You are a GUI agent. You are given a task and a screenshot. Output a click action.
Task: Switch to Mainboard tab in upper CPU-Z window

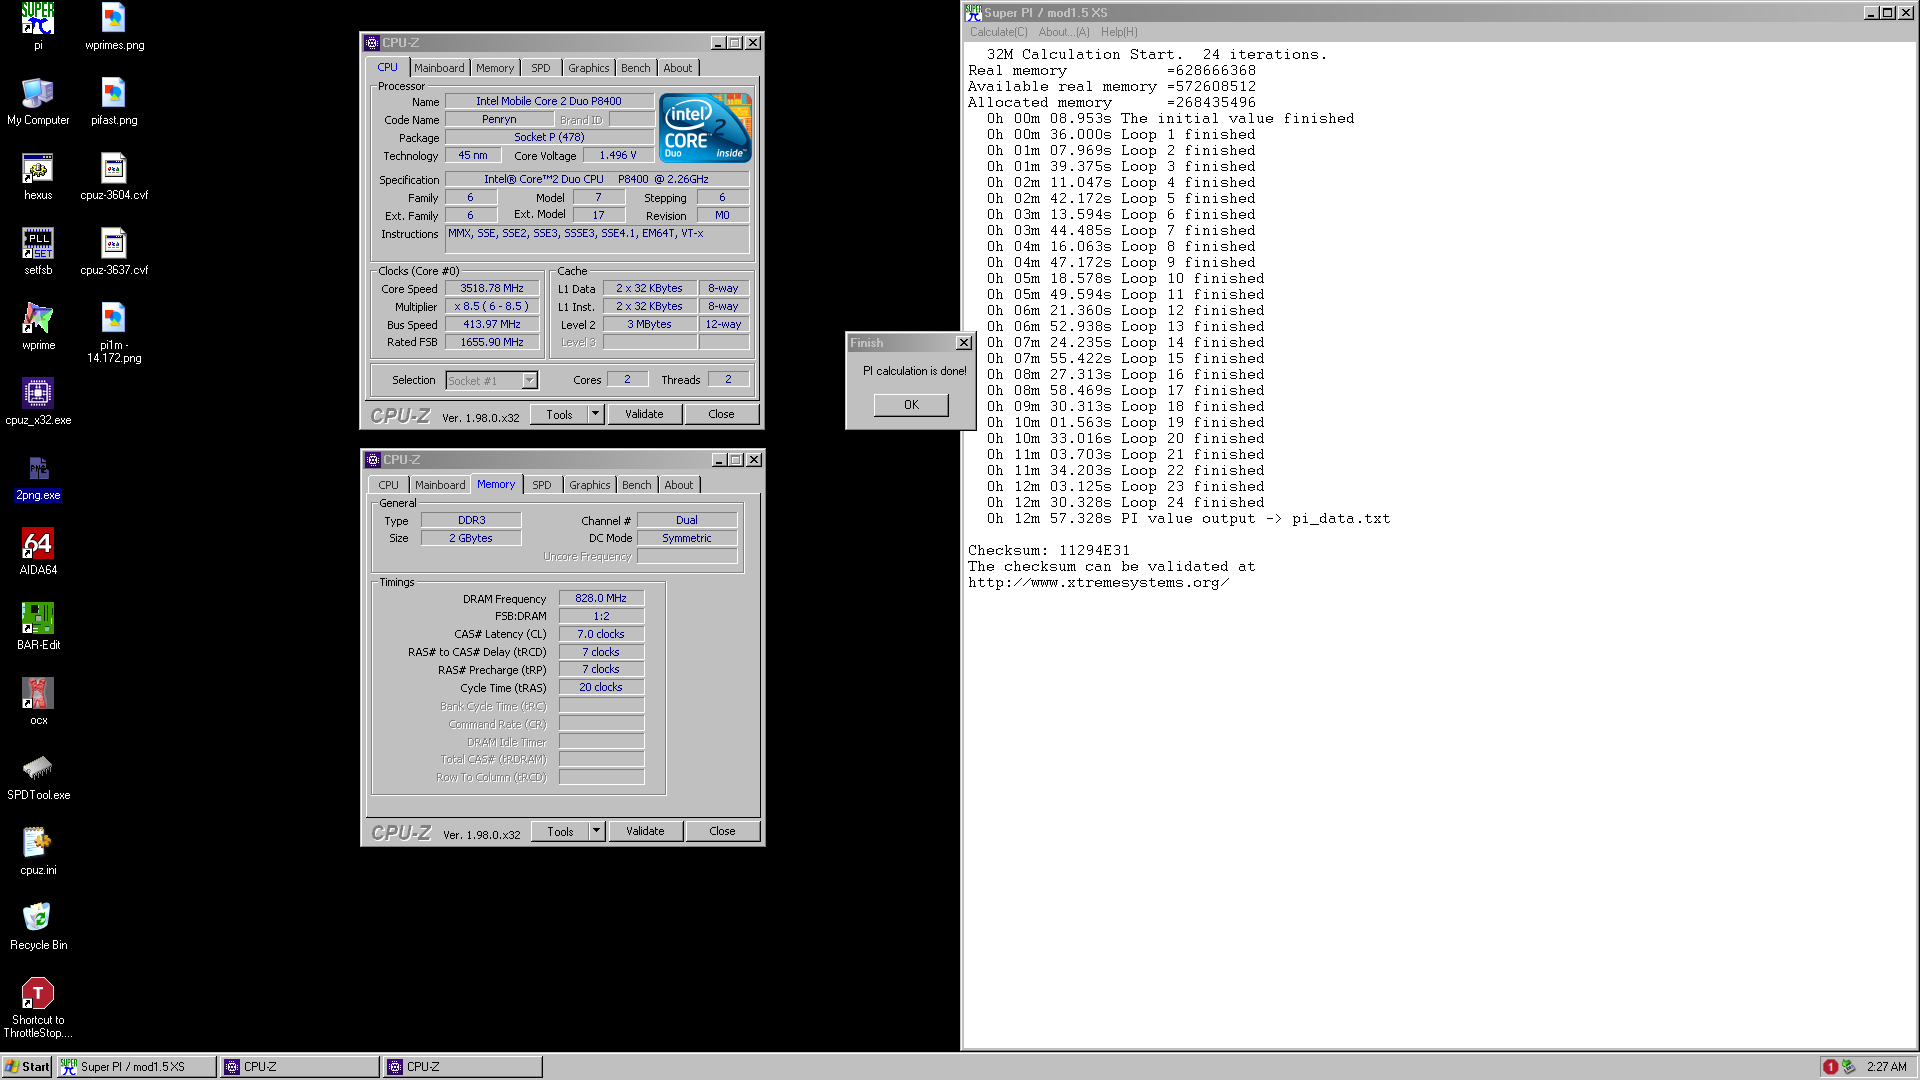click(x=439, y=68)
